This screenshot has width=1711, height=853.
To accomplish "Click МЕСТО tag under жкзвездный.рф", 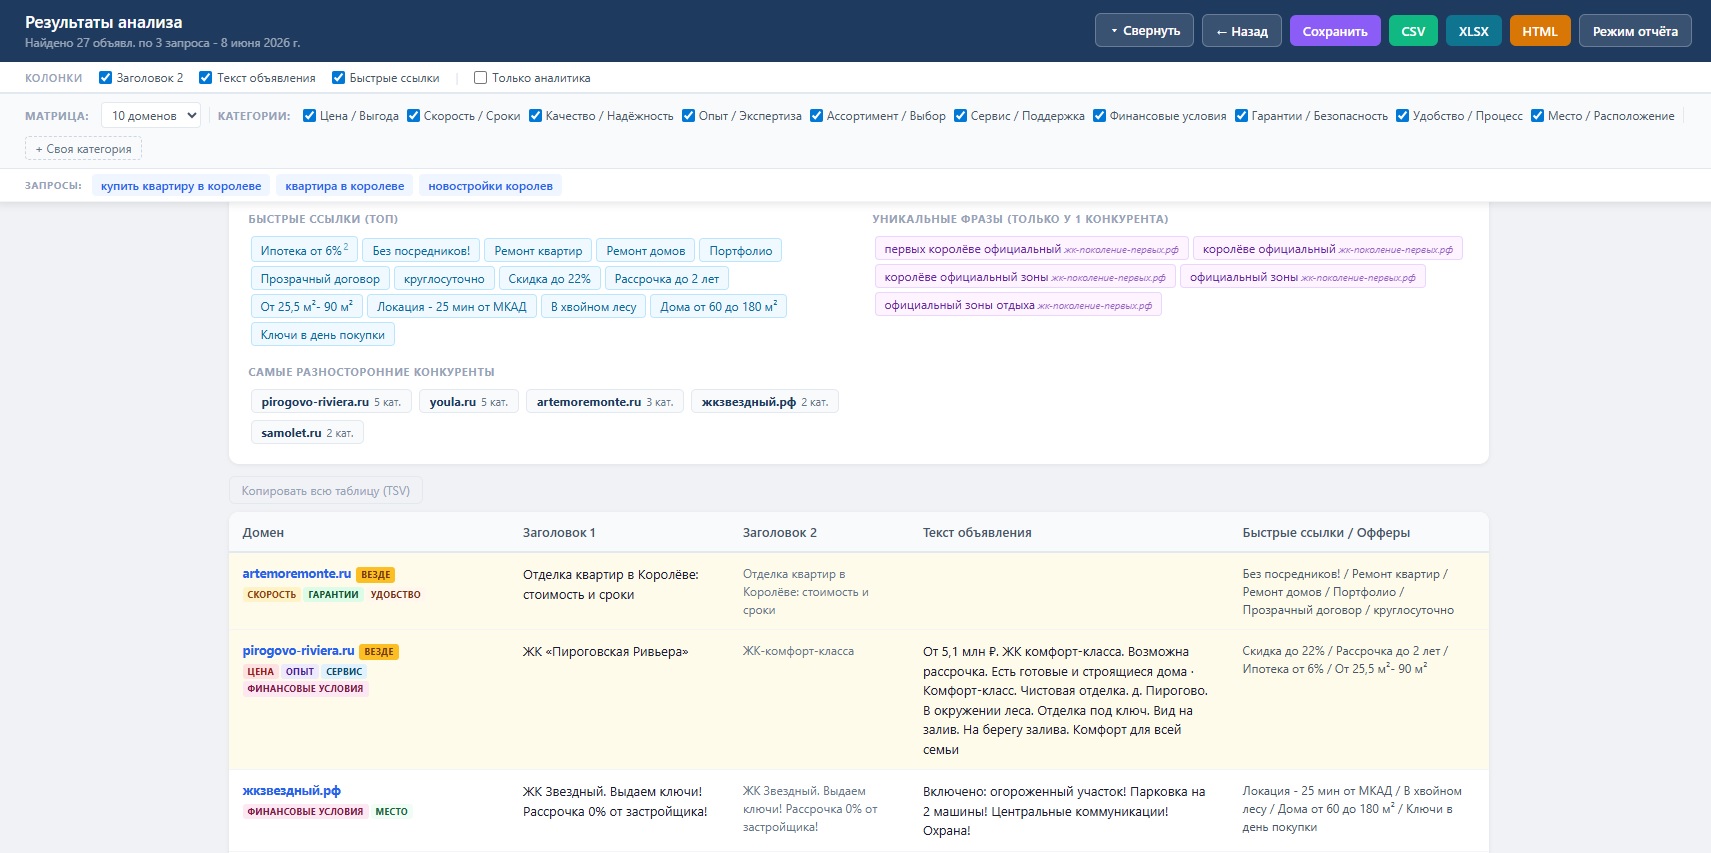I will click(x=391, y=812).
